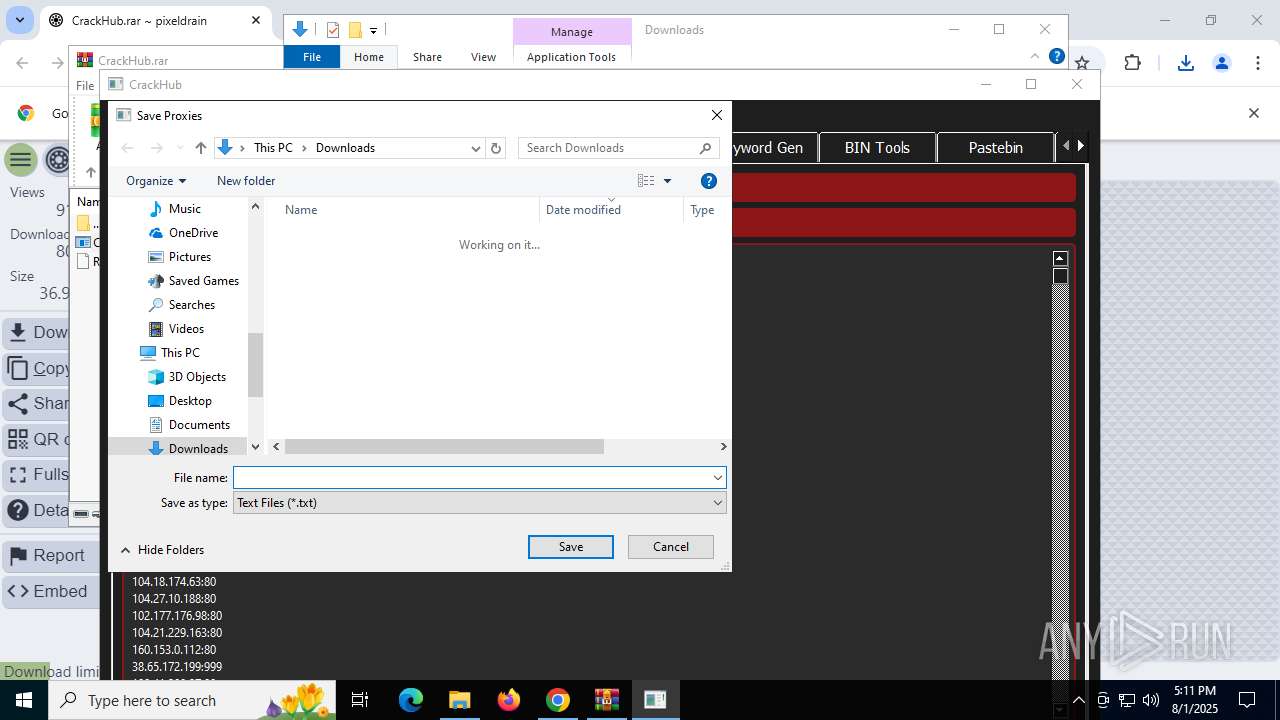
Task: Select Pictures in the navigation tree
Action: click(190, 257)
